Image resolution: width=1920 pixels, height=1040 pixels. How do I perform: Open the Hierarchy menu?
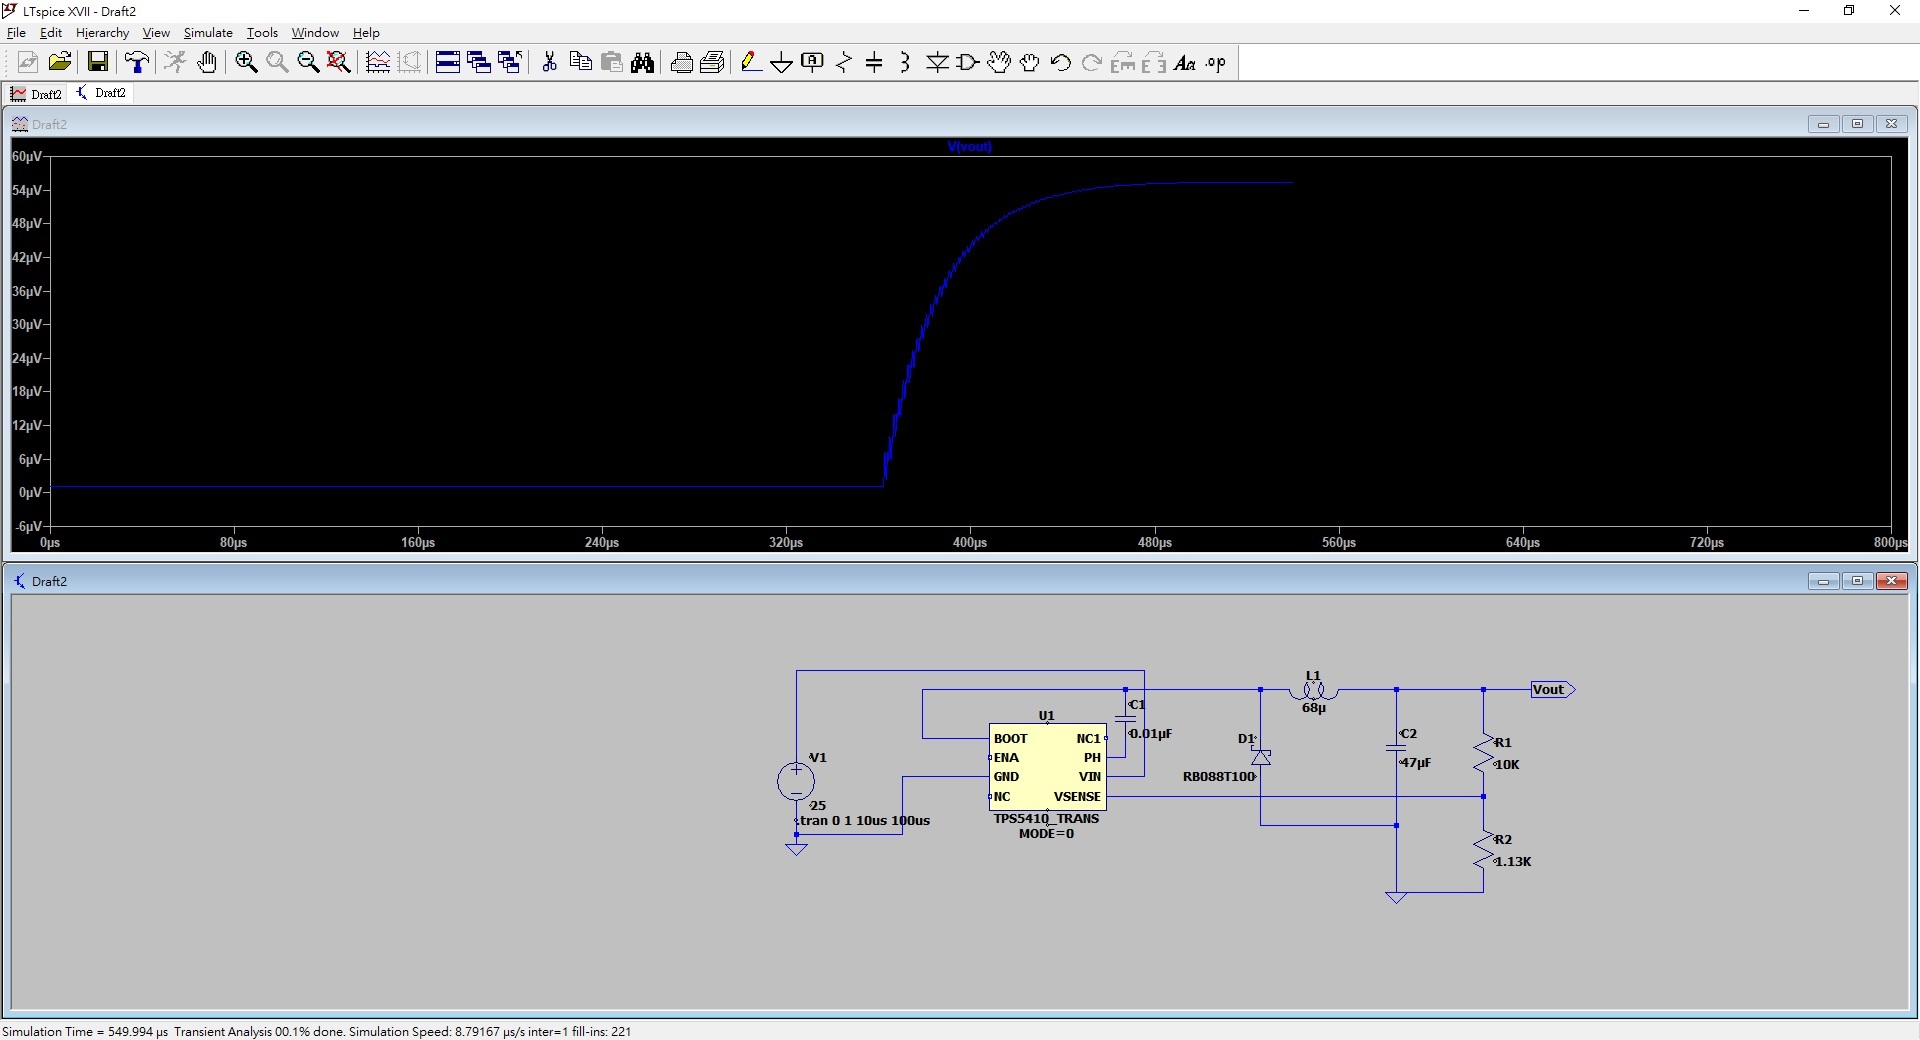pyautogui.click(x=102, y=33)
